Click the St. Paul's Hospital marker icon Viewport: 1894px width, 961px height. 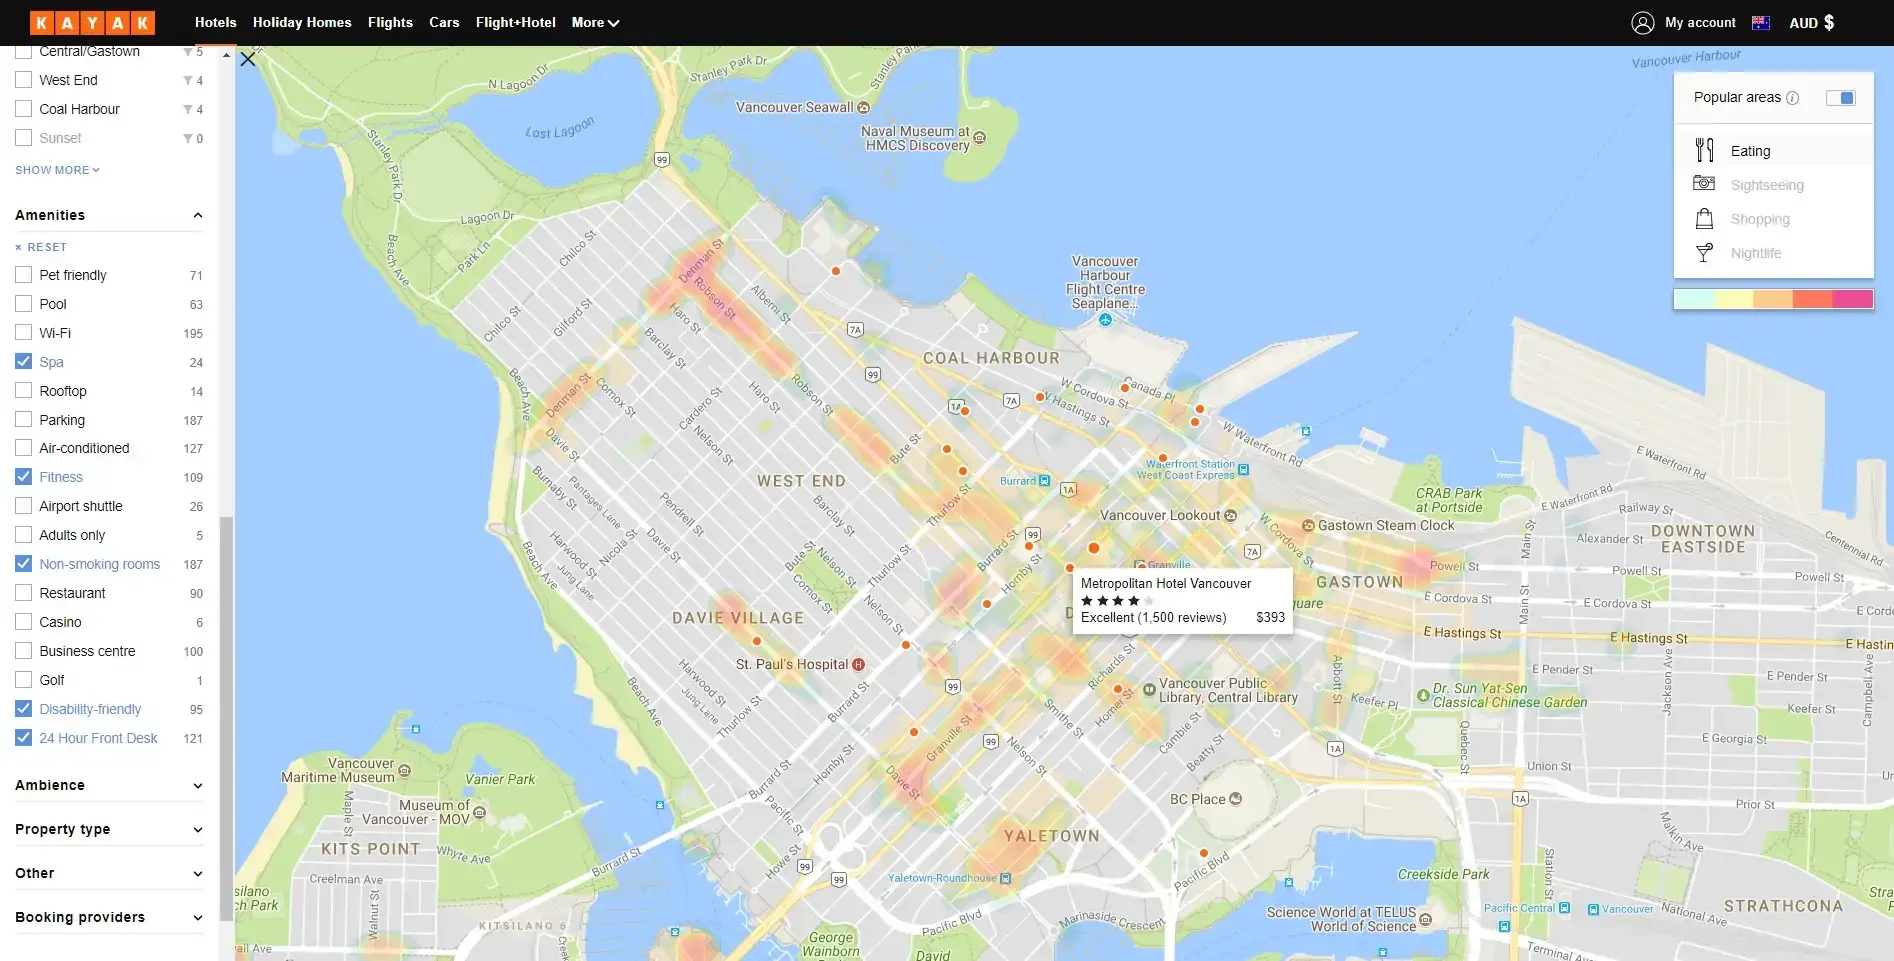tap(859, 664)
